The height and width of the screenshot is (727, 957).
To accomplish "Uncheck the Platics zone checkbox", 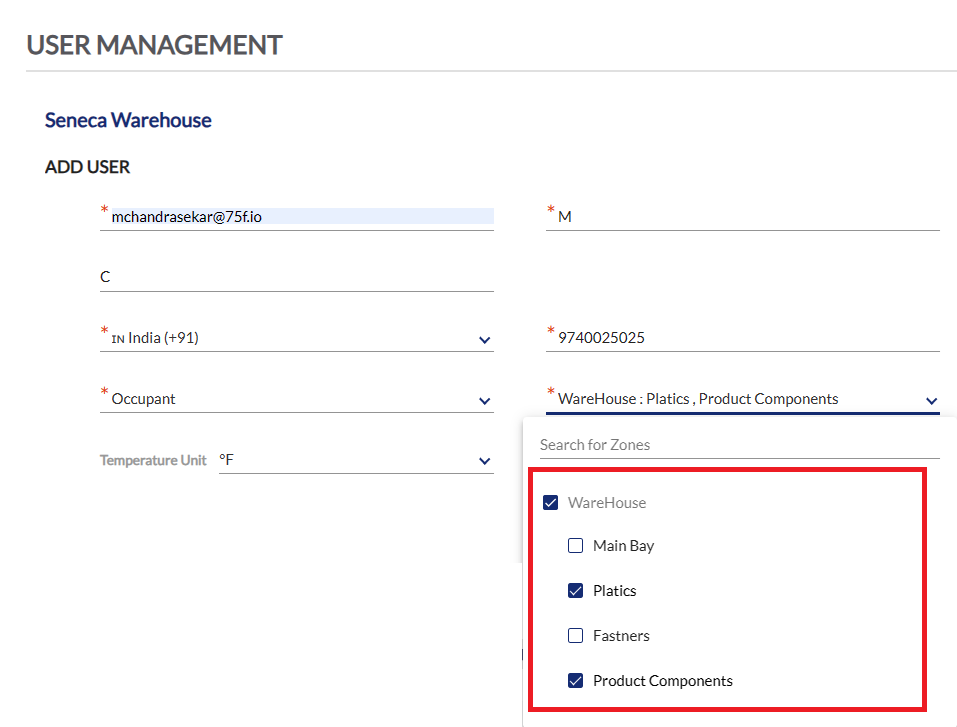I will pos(575,590).
